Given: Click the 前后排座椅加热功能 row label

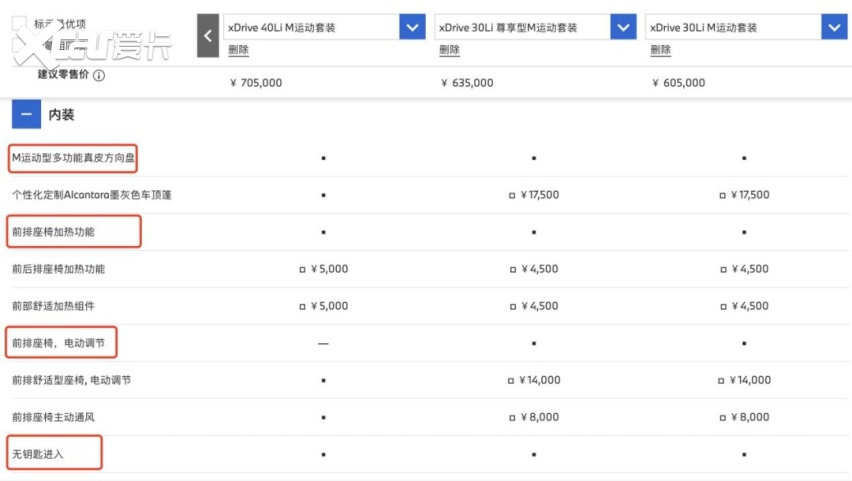Looking at the screenshot, I should 58,269.
